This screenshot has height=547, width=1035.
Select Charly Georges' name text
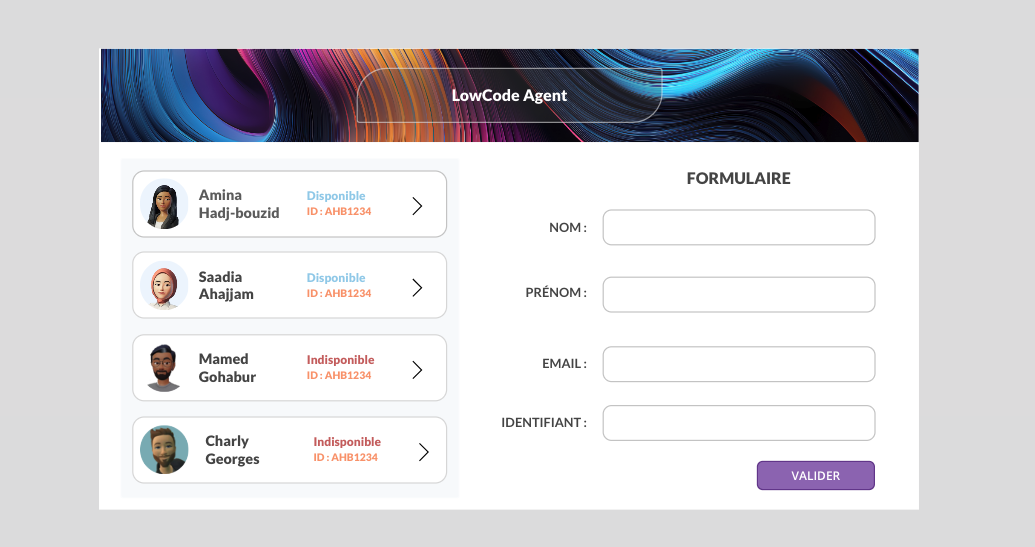point(232,450)
